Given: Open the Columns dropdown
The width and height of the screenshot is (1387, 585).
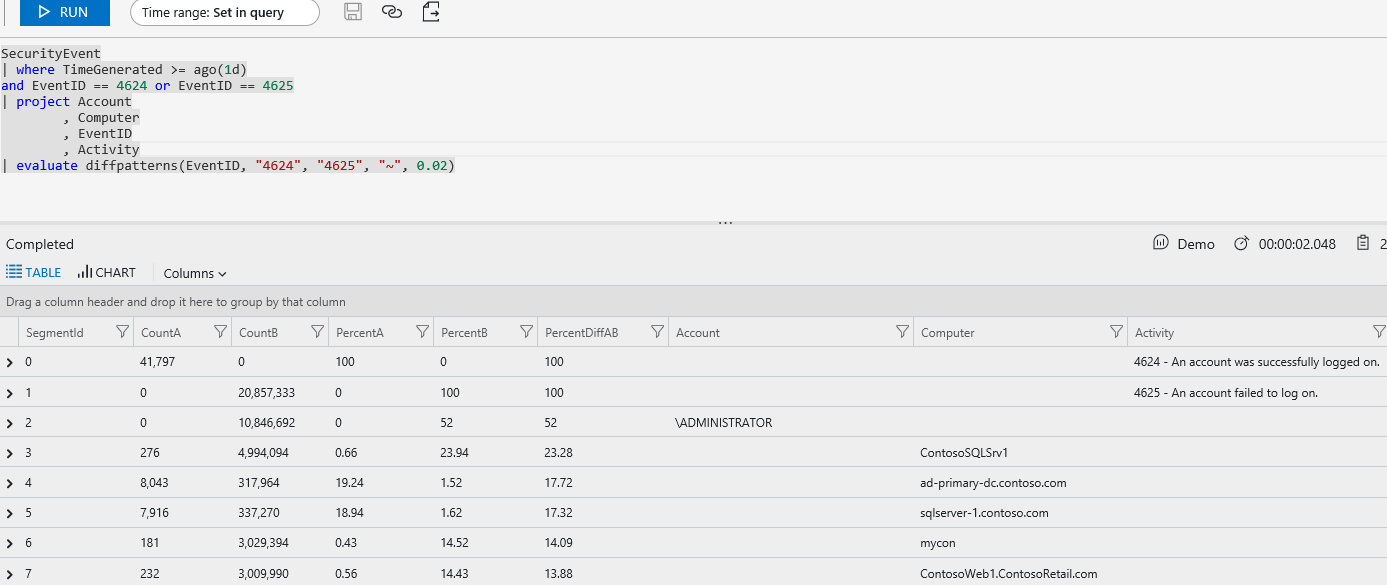Looking at the screenshot, I should click(x=195, y=273).
